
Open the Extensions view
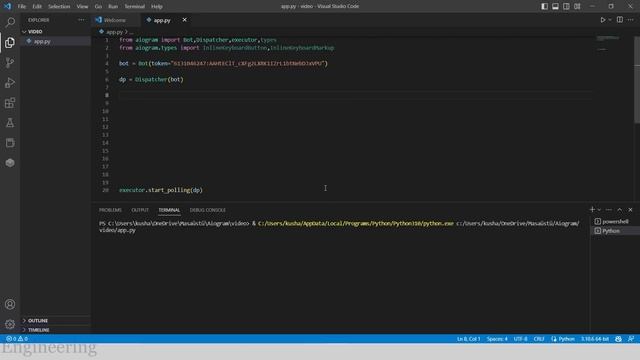point(10,102)
